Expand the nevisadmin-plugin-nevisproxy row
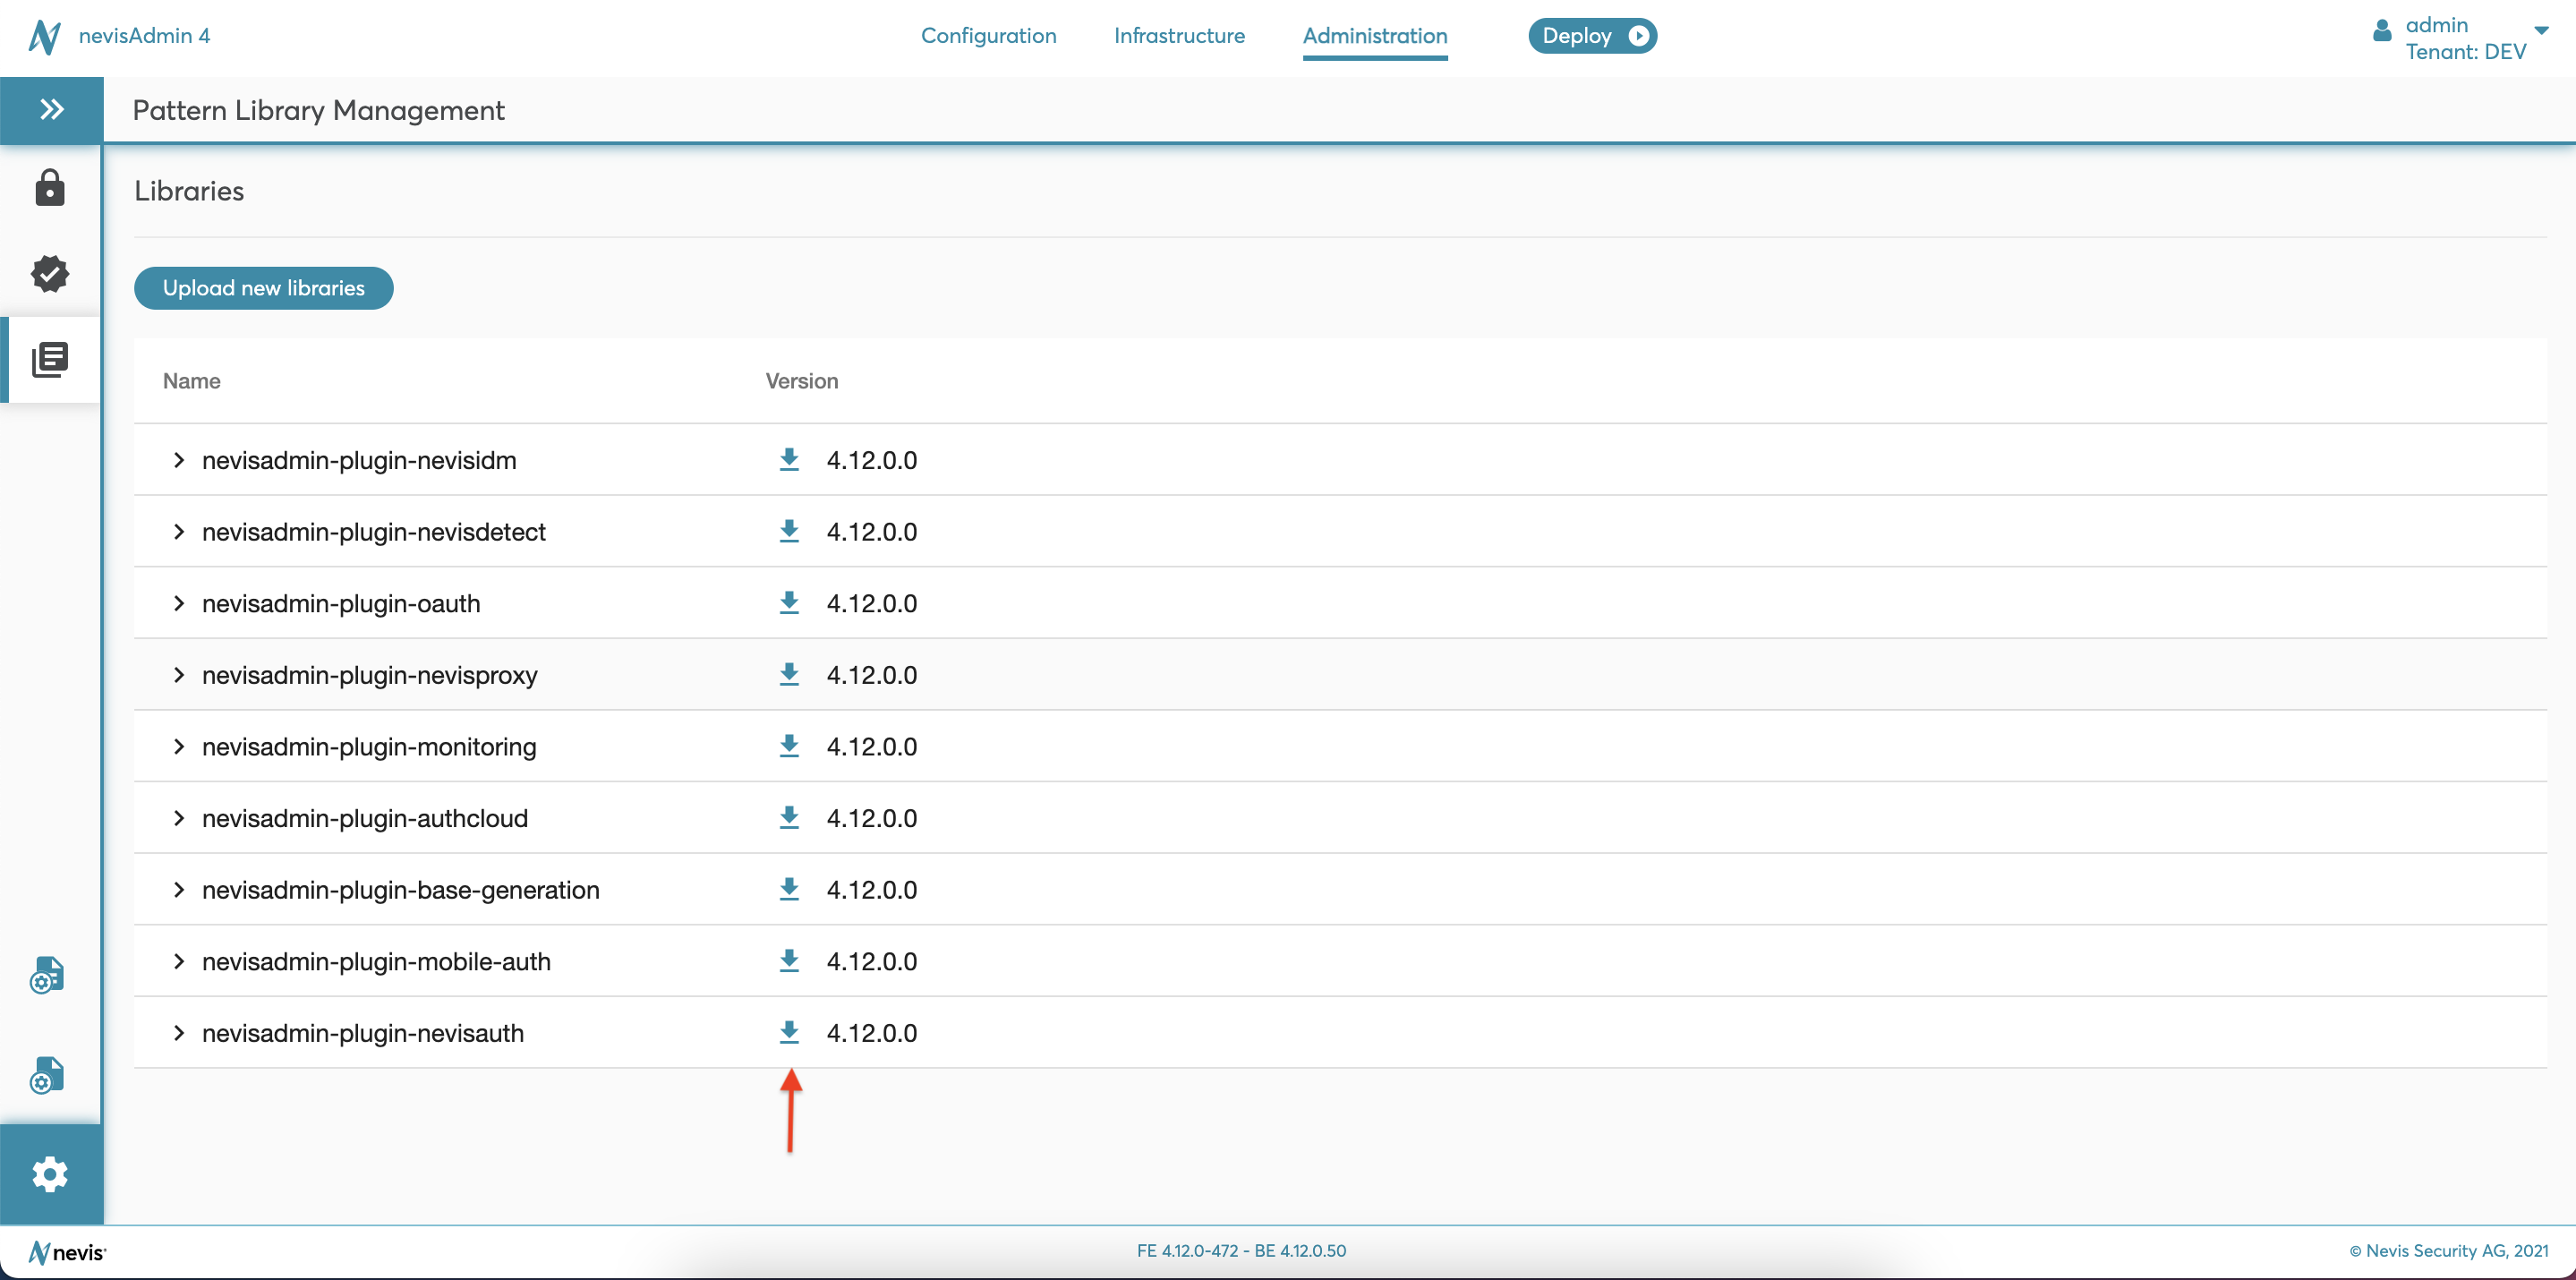 click(x=179, y=675)
